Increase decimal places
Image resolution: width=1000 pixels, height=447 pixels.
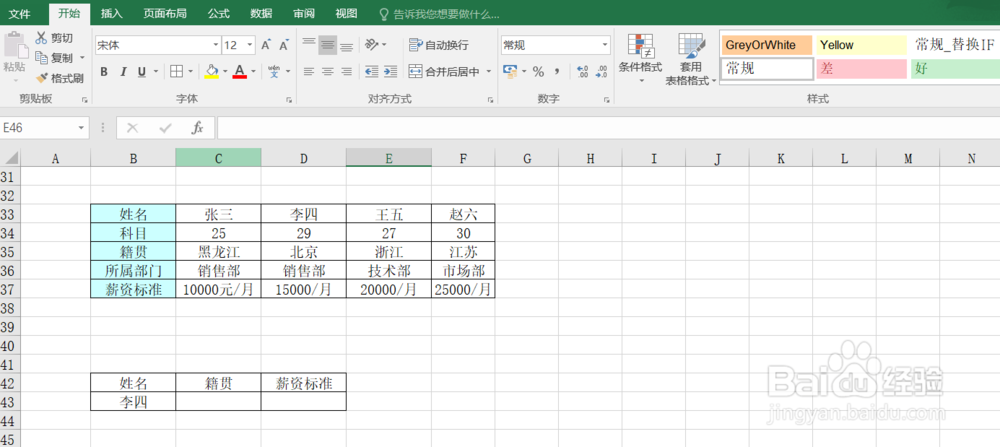click(x=582, y=71)
